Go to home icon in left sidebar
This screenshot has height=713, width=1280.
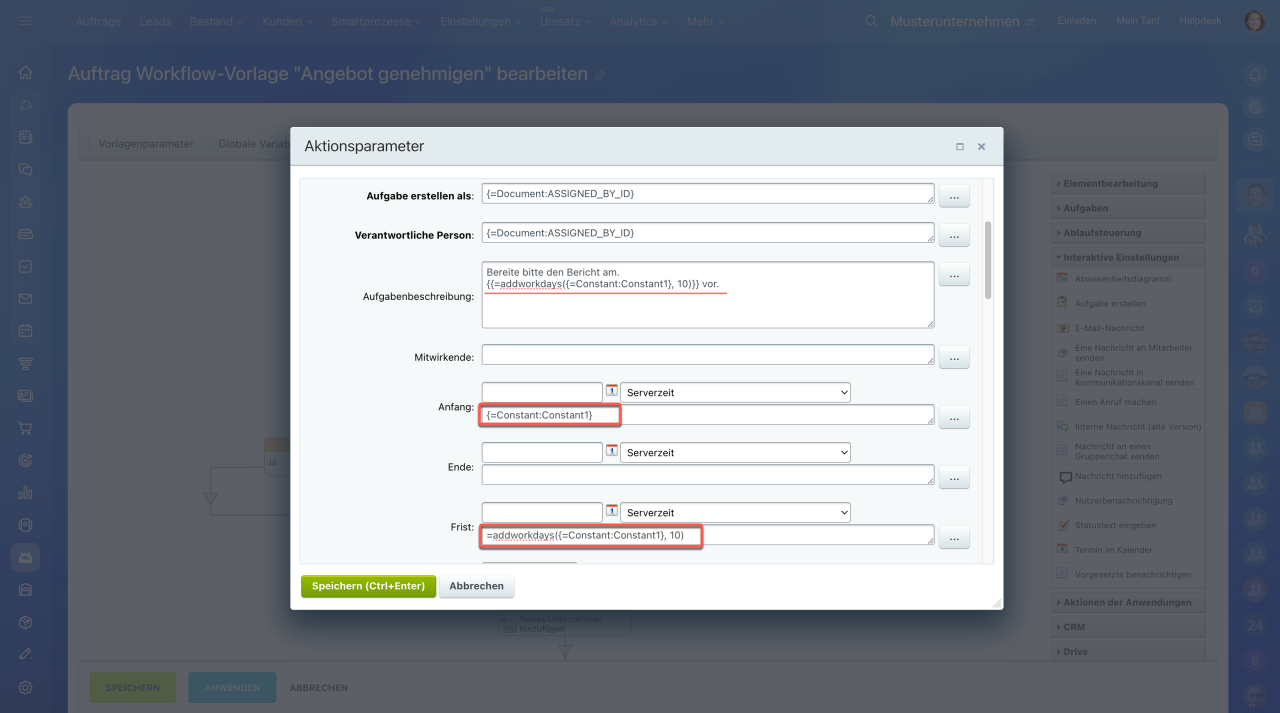tap(25, 72)
